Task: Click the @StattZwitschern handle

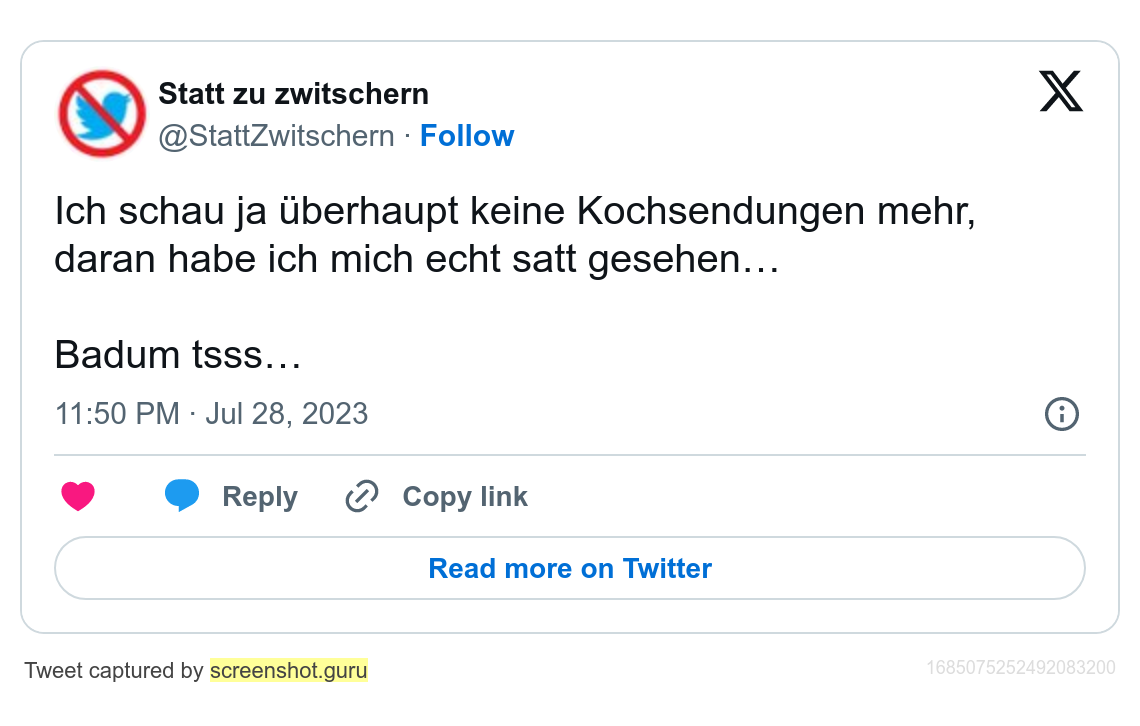Action: (276, 136)
